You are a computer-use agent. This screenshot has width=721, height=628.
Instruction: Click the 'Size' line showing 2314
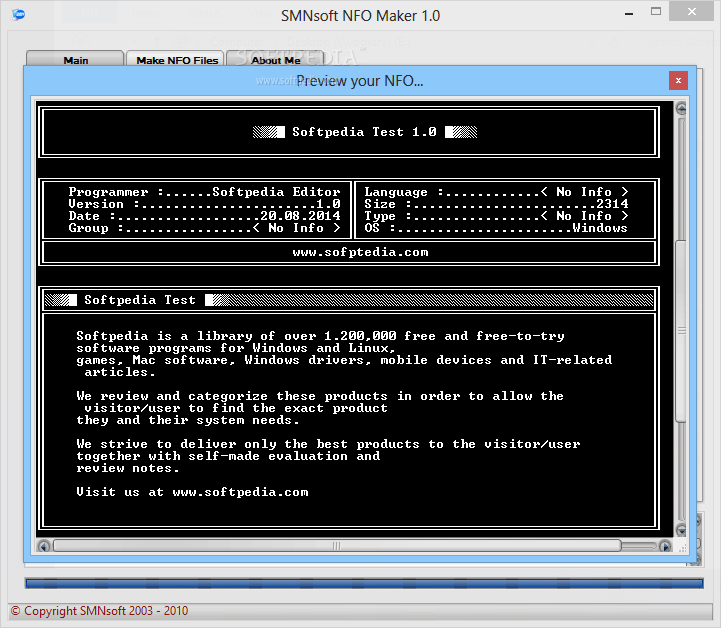tap(496, 204)
